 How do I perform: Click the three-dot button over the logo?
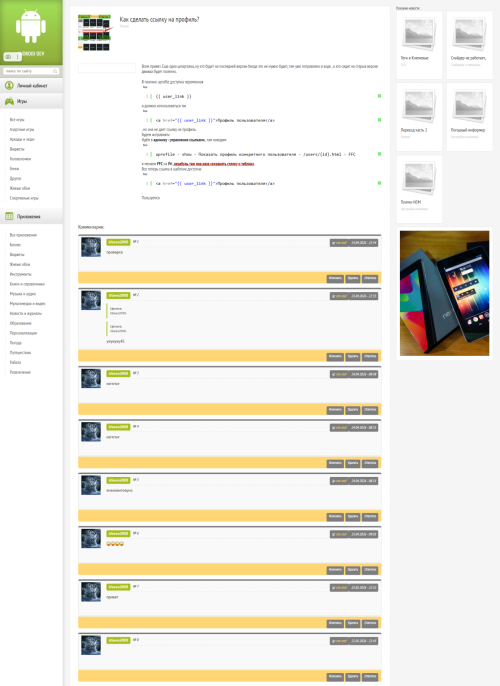(18, 57)
